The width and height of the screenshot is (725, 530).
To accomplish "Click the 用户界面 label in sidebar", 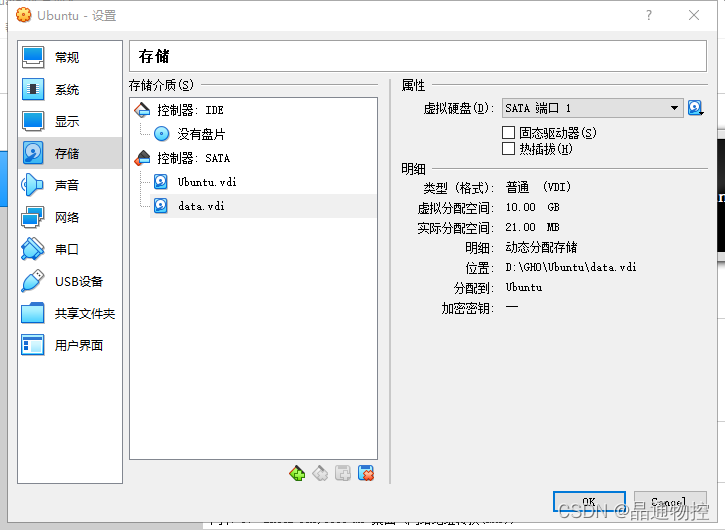I will click(79, 345).
